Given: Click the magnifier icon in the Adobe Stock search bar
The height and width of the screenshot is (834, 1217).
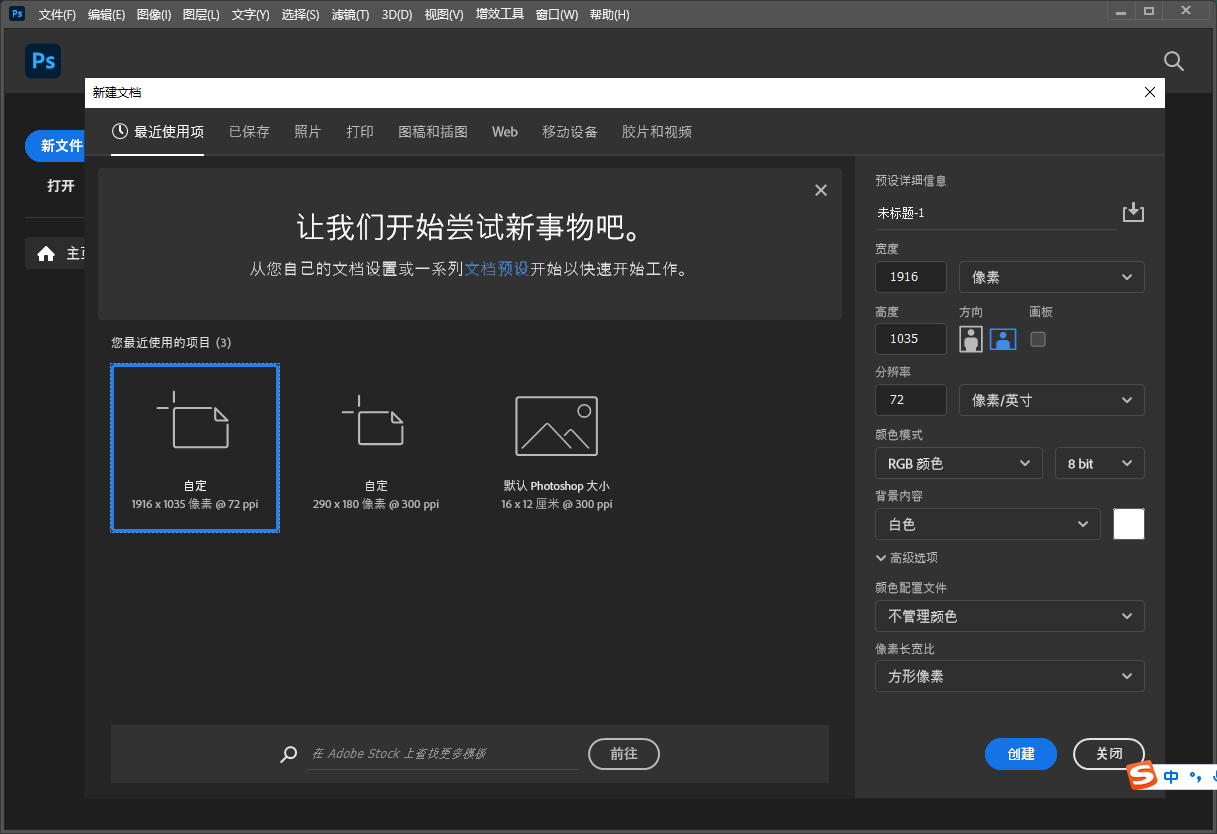Looking at the screenshot, I should click(288, 754).
